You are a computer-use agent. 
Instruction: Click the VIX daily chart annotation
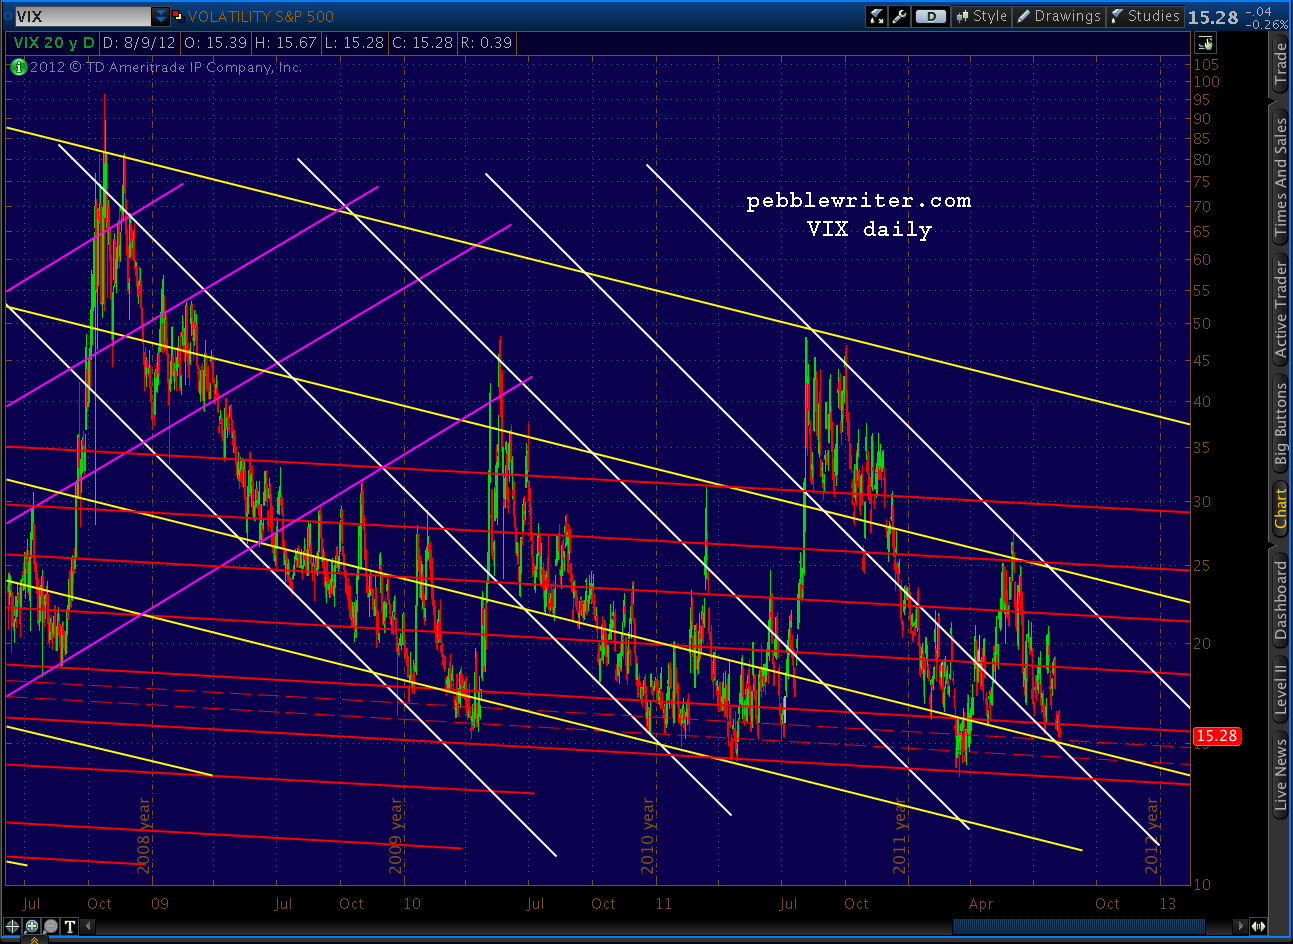tap(869, 230)
